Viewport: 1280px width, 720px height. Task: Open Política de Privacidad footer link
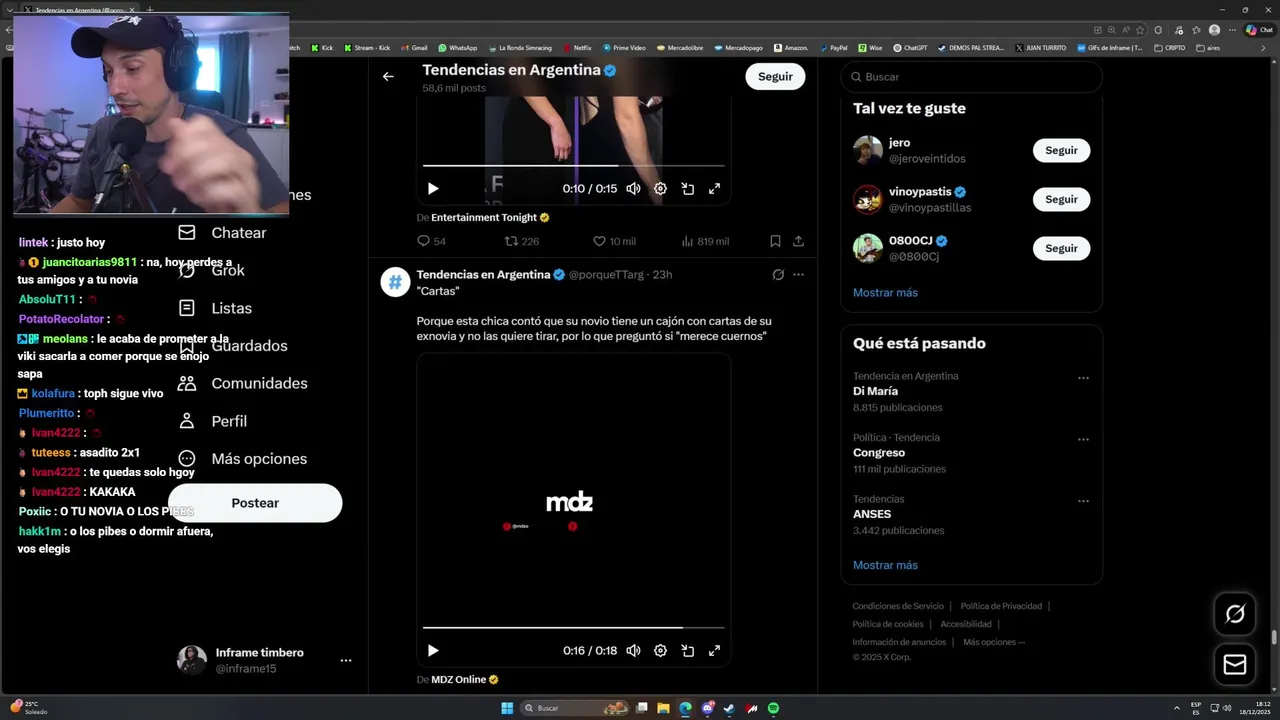[x=1001, y=606]
